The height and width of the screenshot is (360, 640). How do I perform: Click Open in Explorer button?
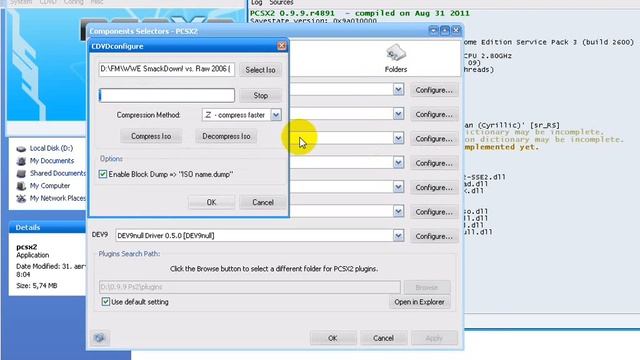pyautogui.click(x=419, y=302)
